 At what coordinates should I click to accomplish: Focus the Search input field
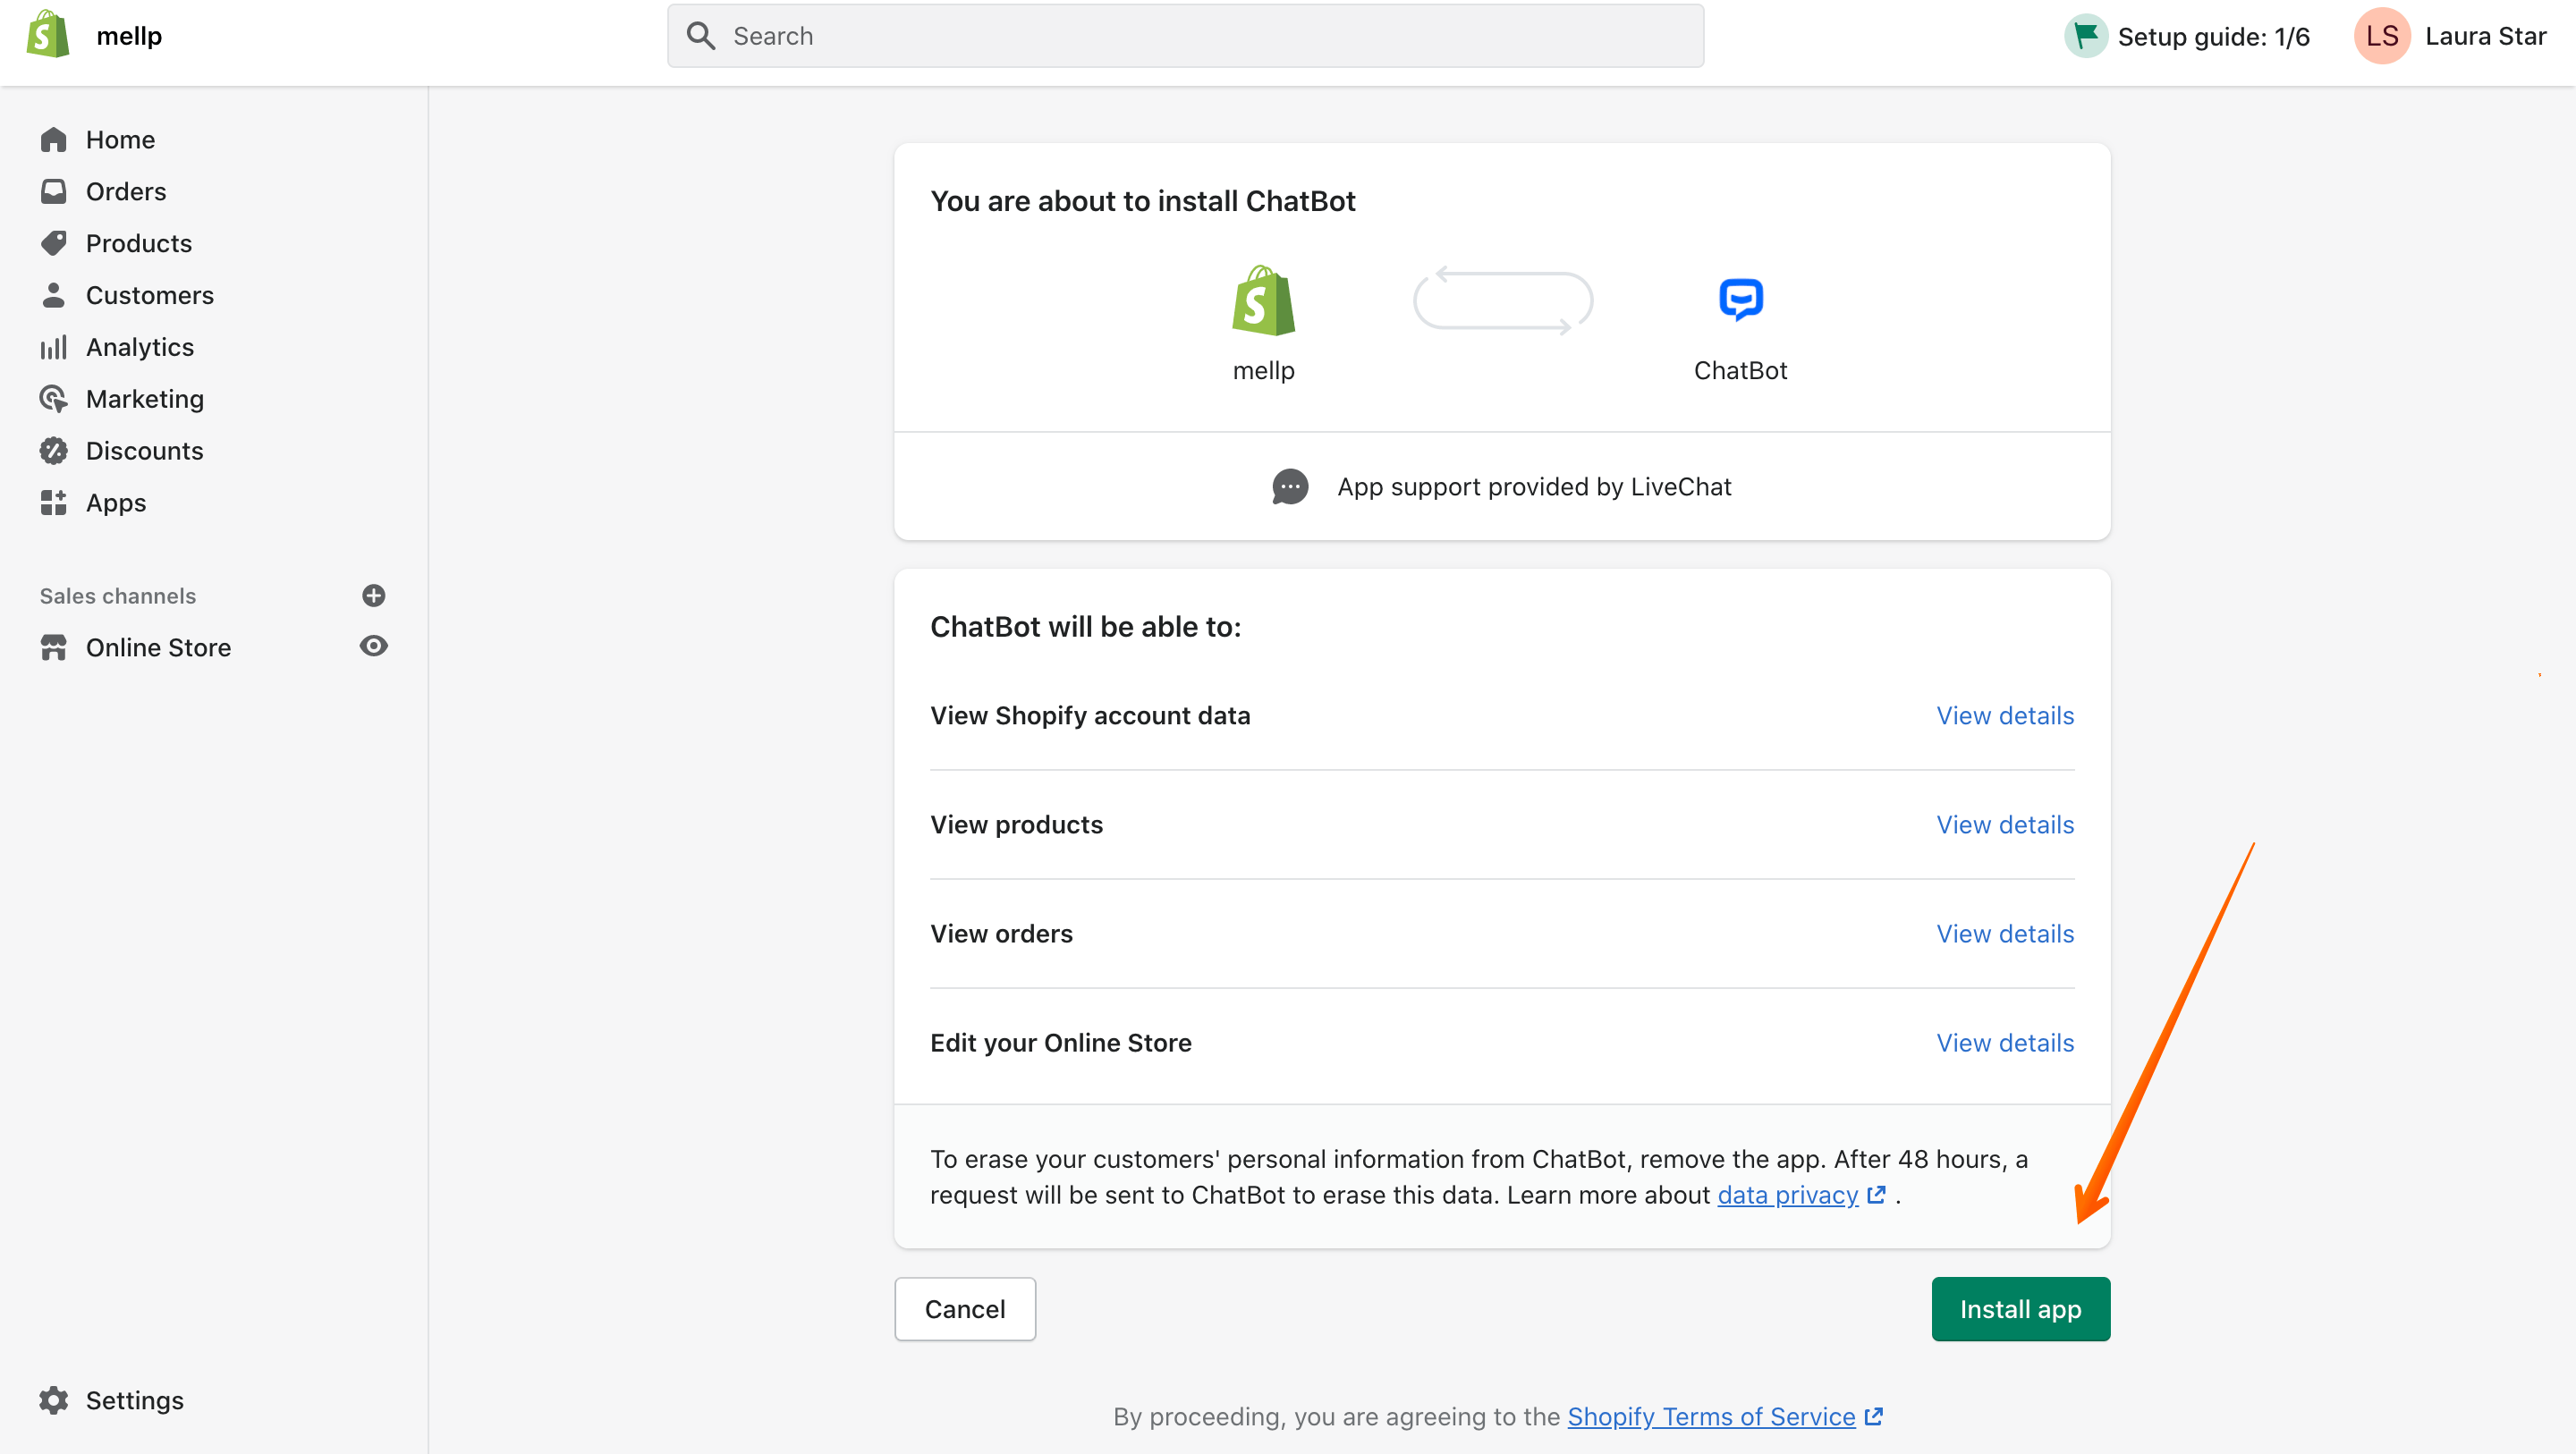click(x=1185, y=36)
